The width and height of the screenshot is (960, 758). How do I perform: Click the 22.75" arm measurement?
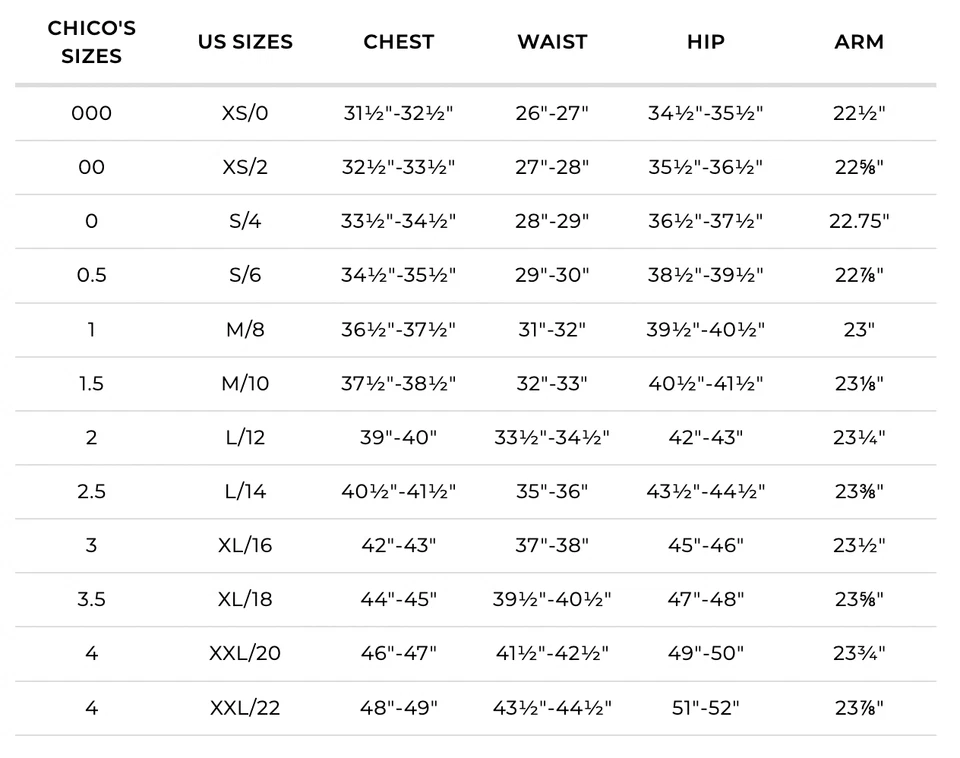859,221
